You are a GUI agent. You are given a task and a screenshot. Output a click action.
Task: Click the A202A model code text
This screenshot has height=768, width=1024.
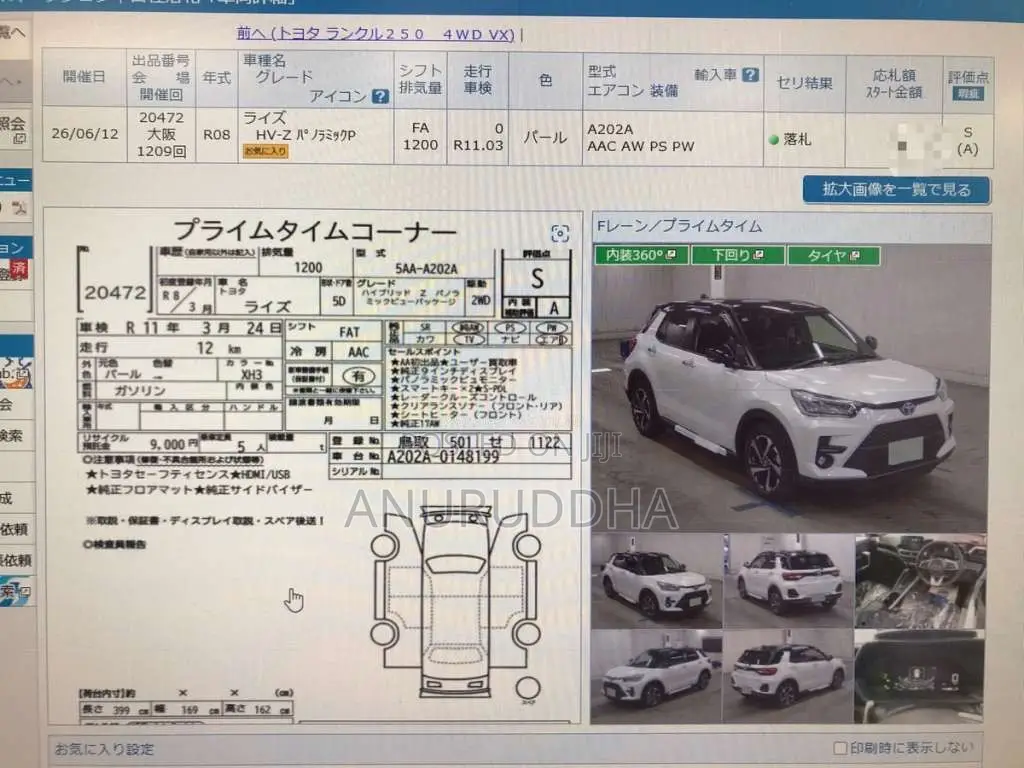pyautogui.click(x=610, y=129)
